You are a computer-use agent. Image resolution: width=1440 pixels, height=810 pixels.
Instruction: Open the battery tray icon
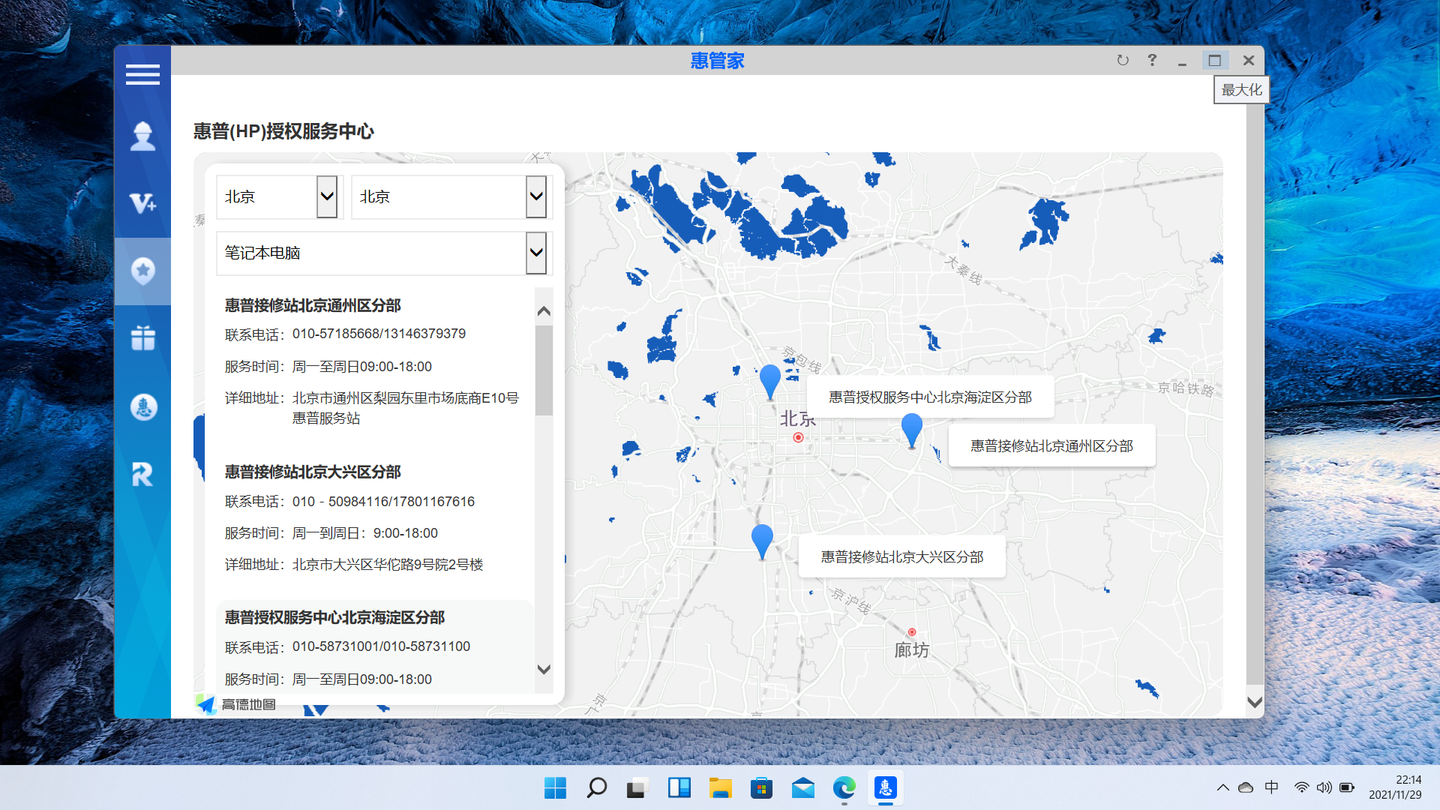(1347, 788)
